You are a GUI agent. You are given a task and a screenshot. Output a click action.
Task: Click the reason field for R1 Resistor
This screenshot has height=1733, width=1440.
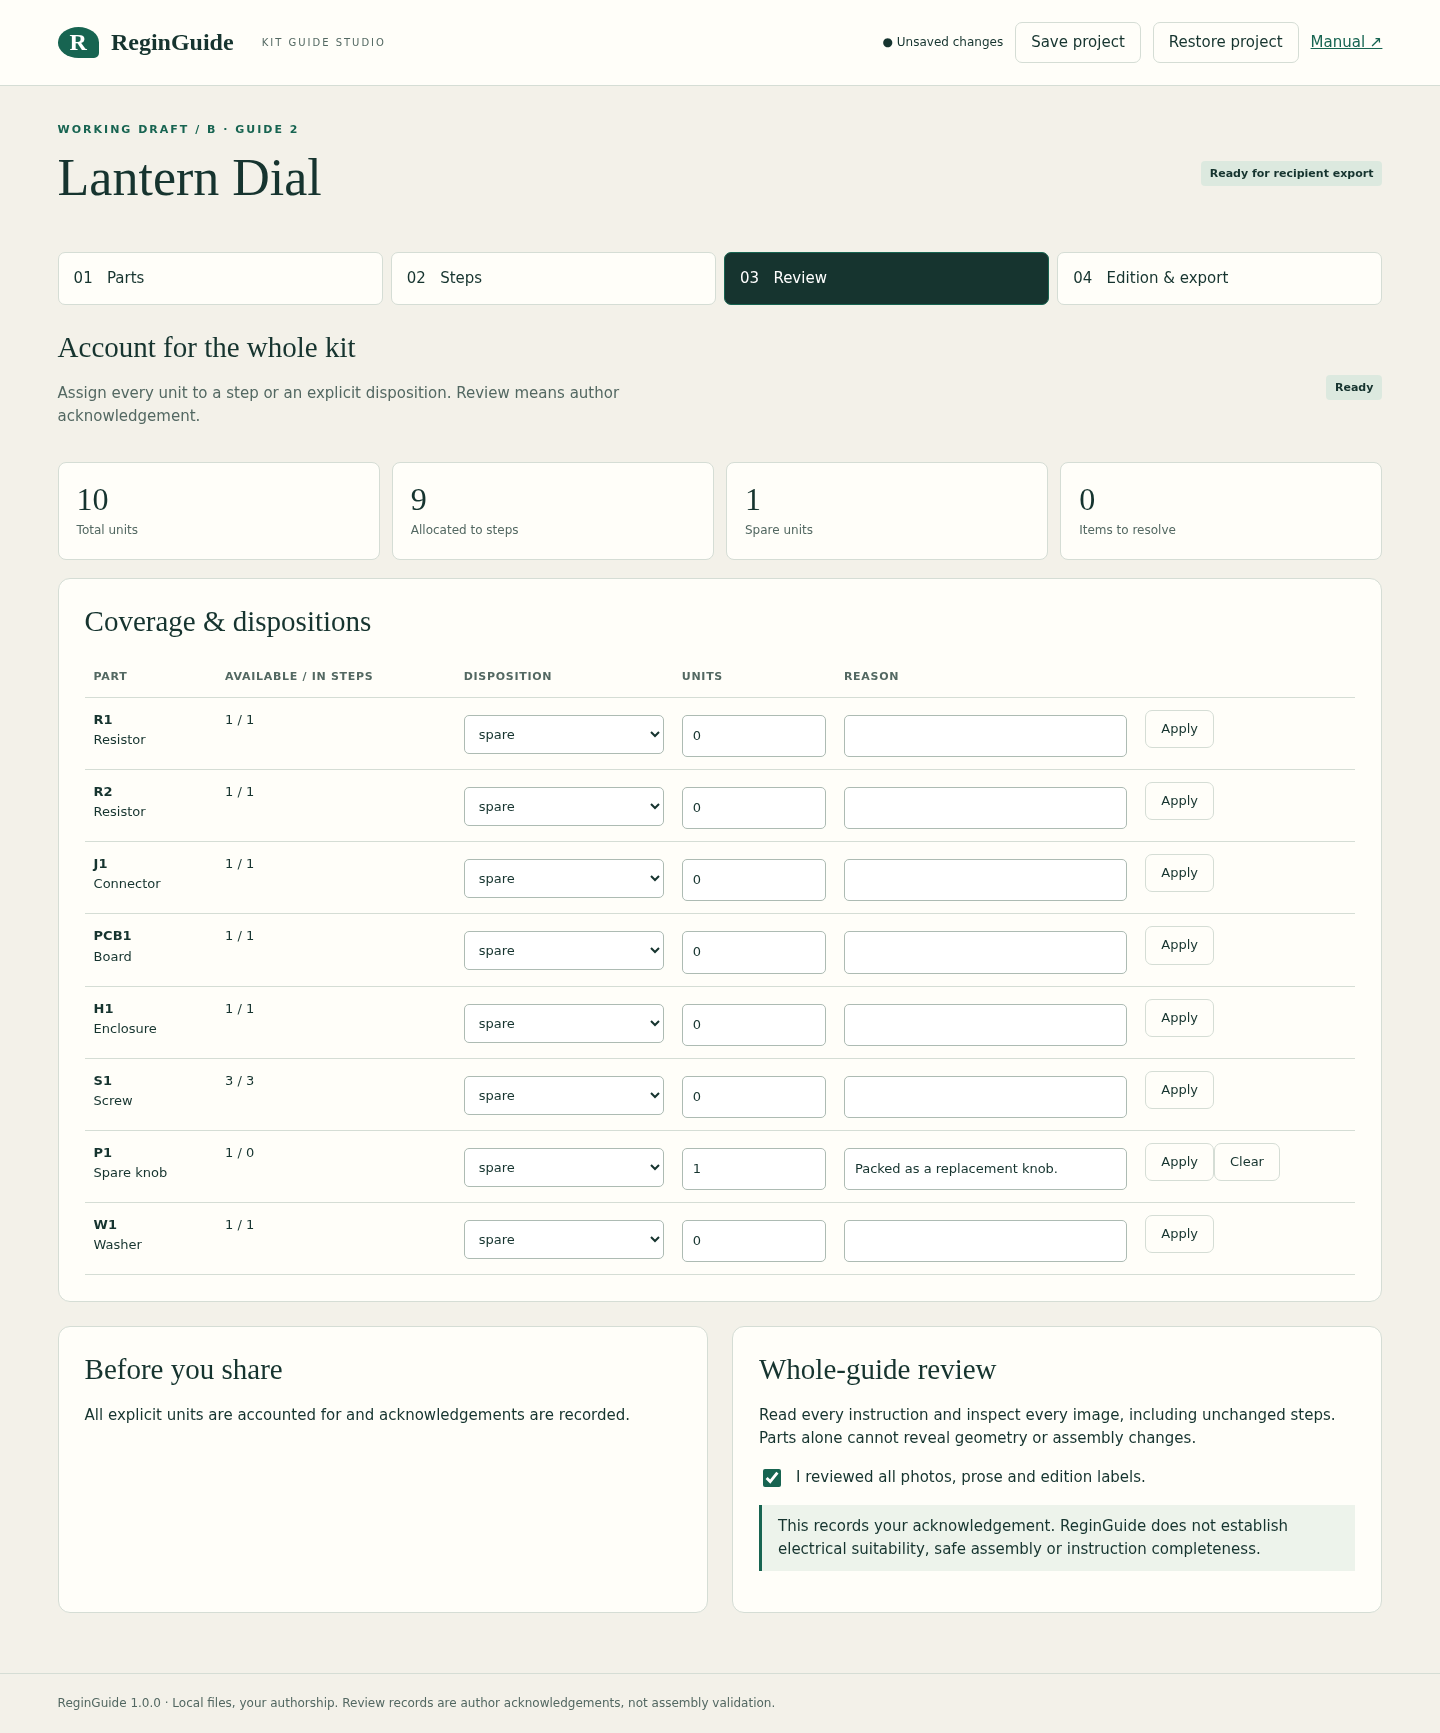[985, 736]
